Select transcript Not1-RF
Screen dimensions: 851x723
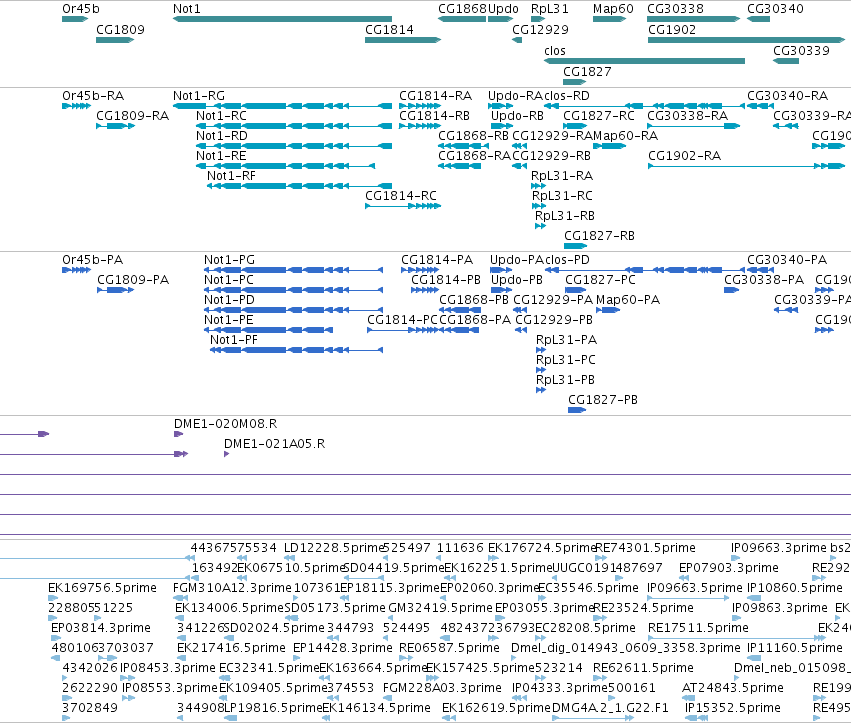click(231, 176)
